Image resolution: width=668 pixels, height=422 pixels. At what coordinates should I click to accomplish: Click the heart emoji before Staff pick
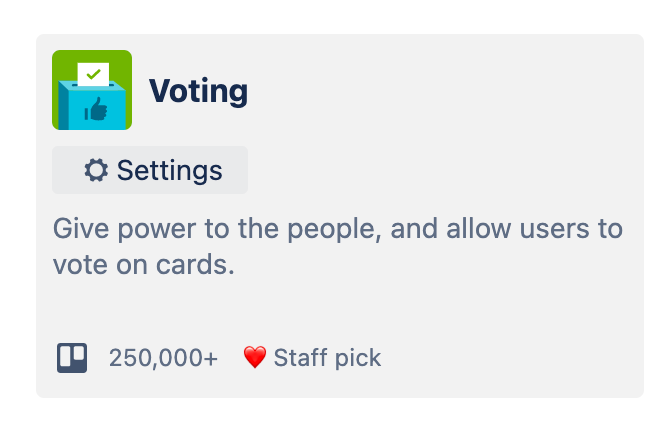coord(255,357)
